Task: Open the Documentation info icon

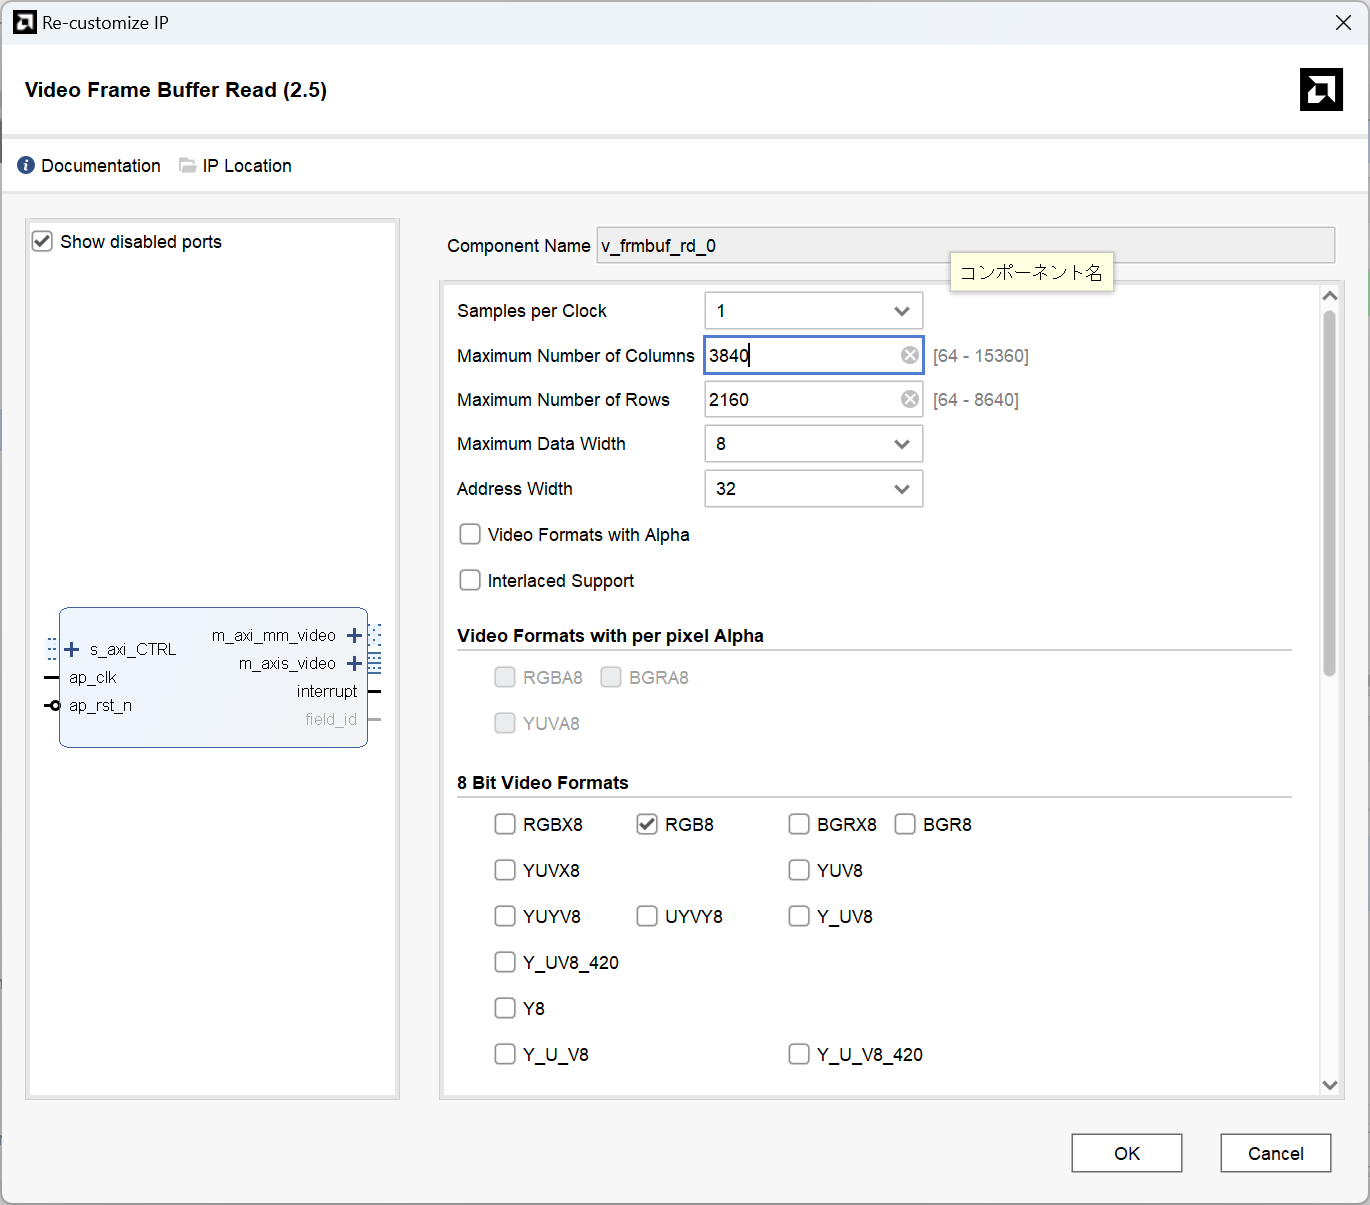Action: coord(26,165)
